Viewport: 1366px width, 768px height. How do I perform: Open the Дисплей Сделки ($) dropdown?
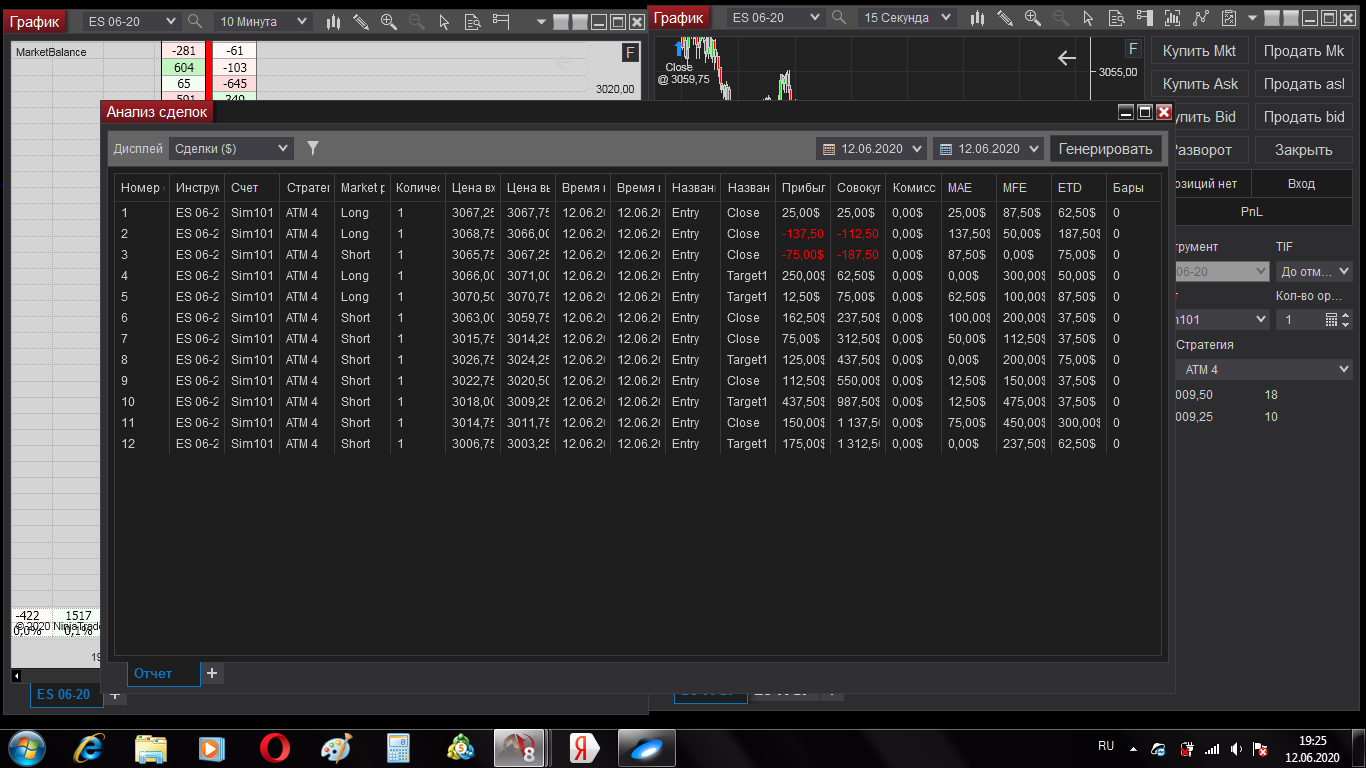coord(231,148)
